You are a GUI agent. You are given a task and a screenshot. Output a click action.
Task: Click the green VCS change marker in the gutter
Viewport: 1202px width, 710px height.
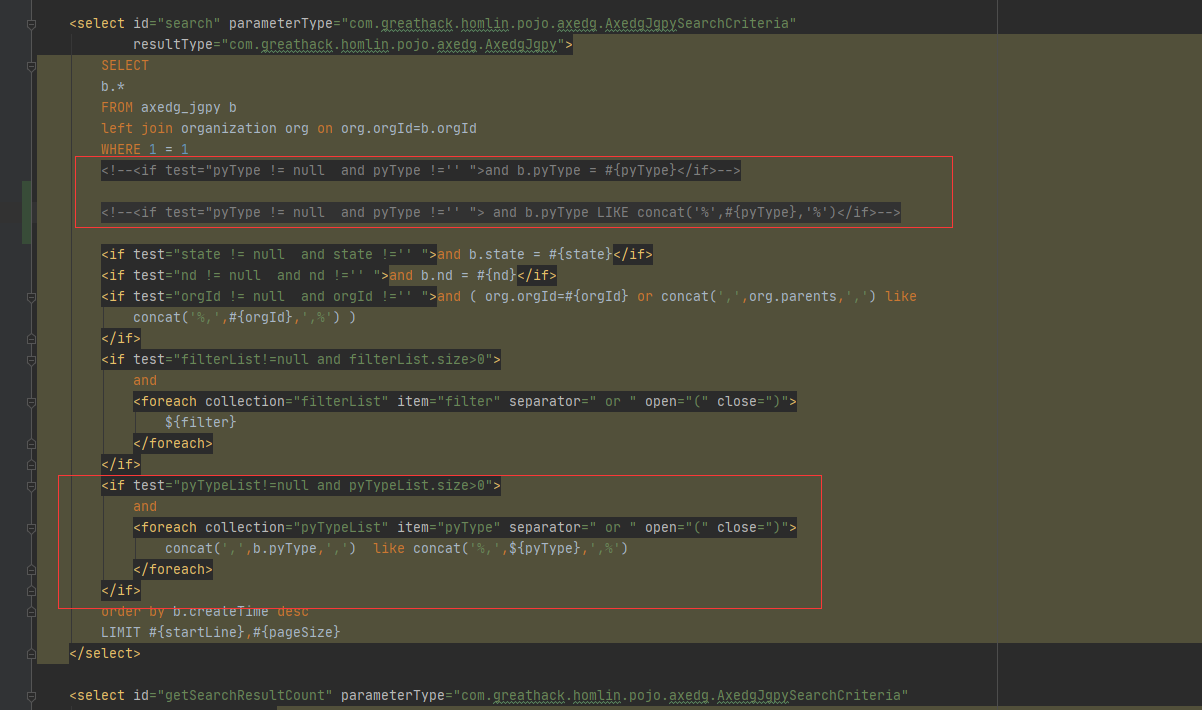point(28,212)
